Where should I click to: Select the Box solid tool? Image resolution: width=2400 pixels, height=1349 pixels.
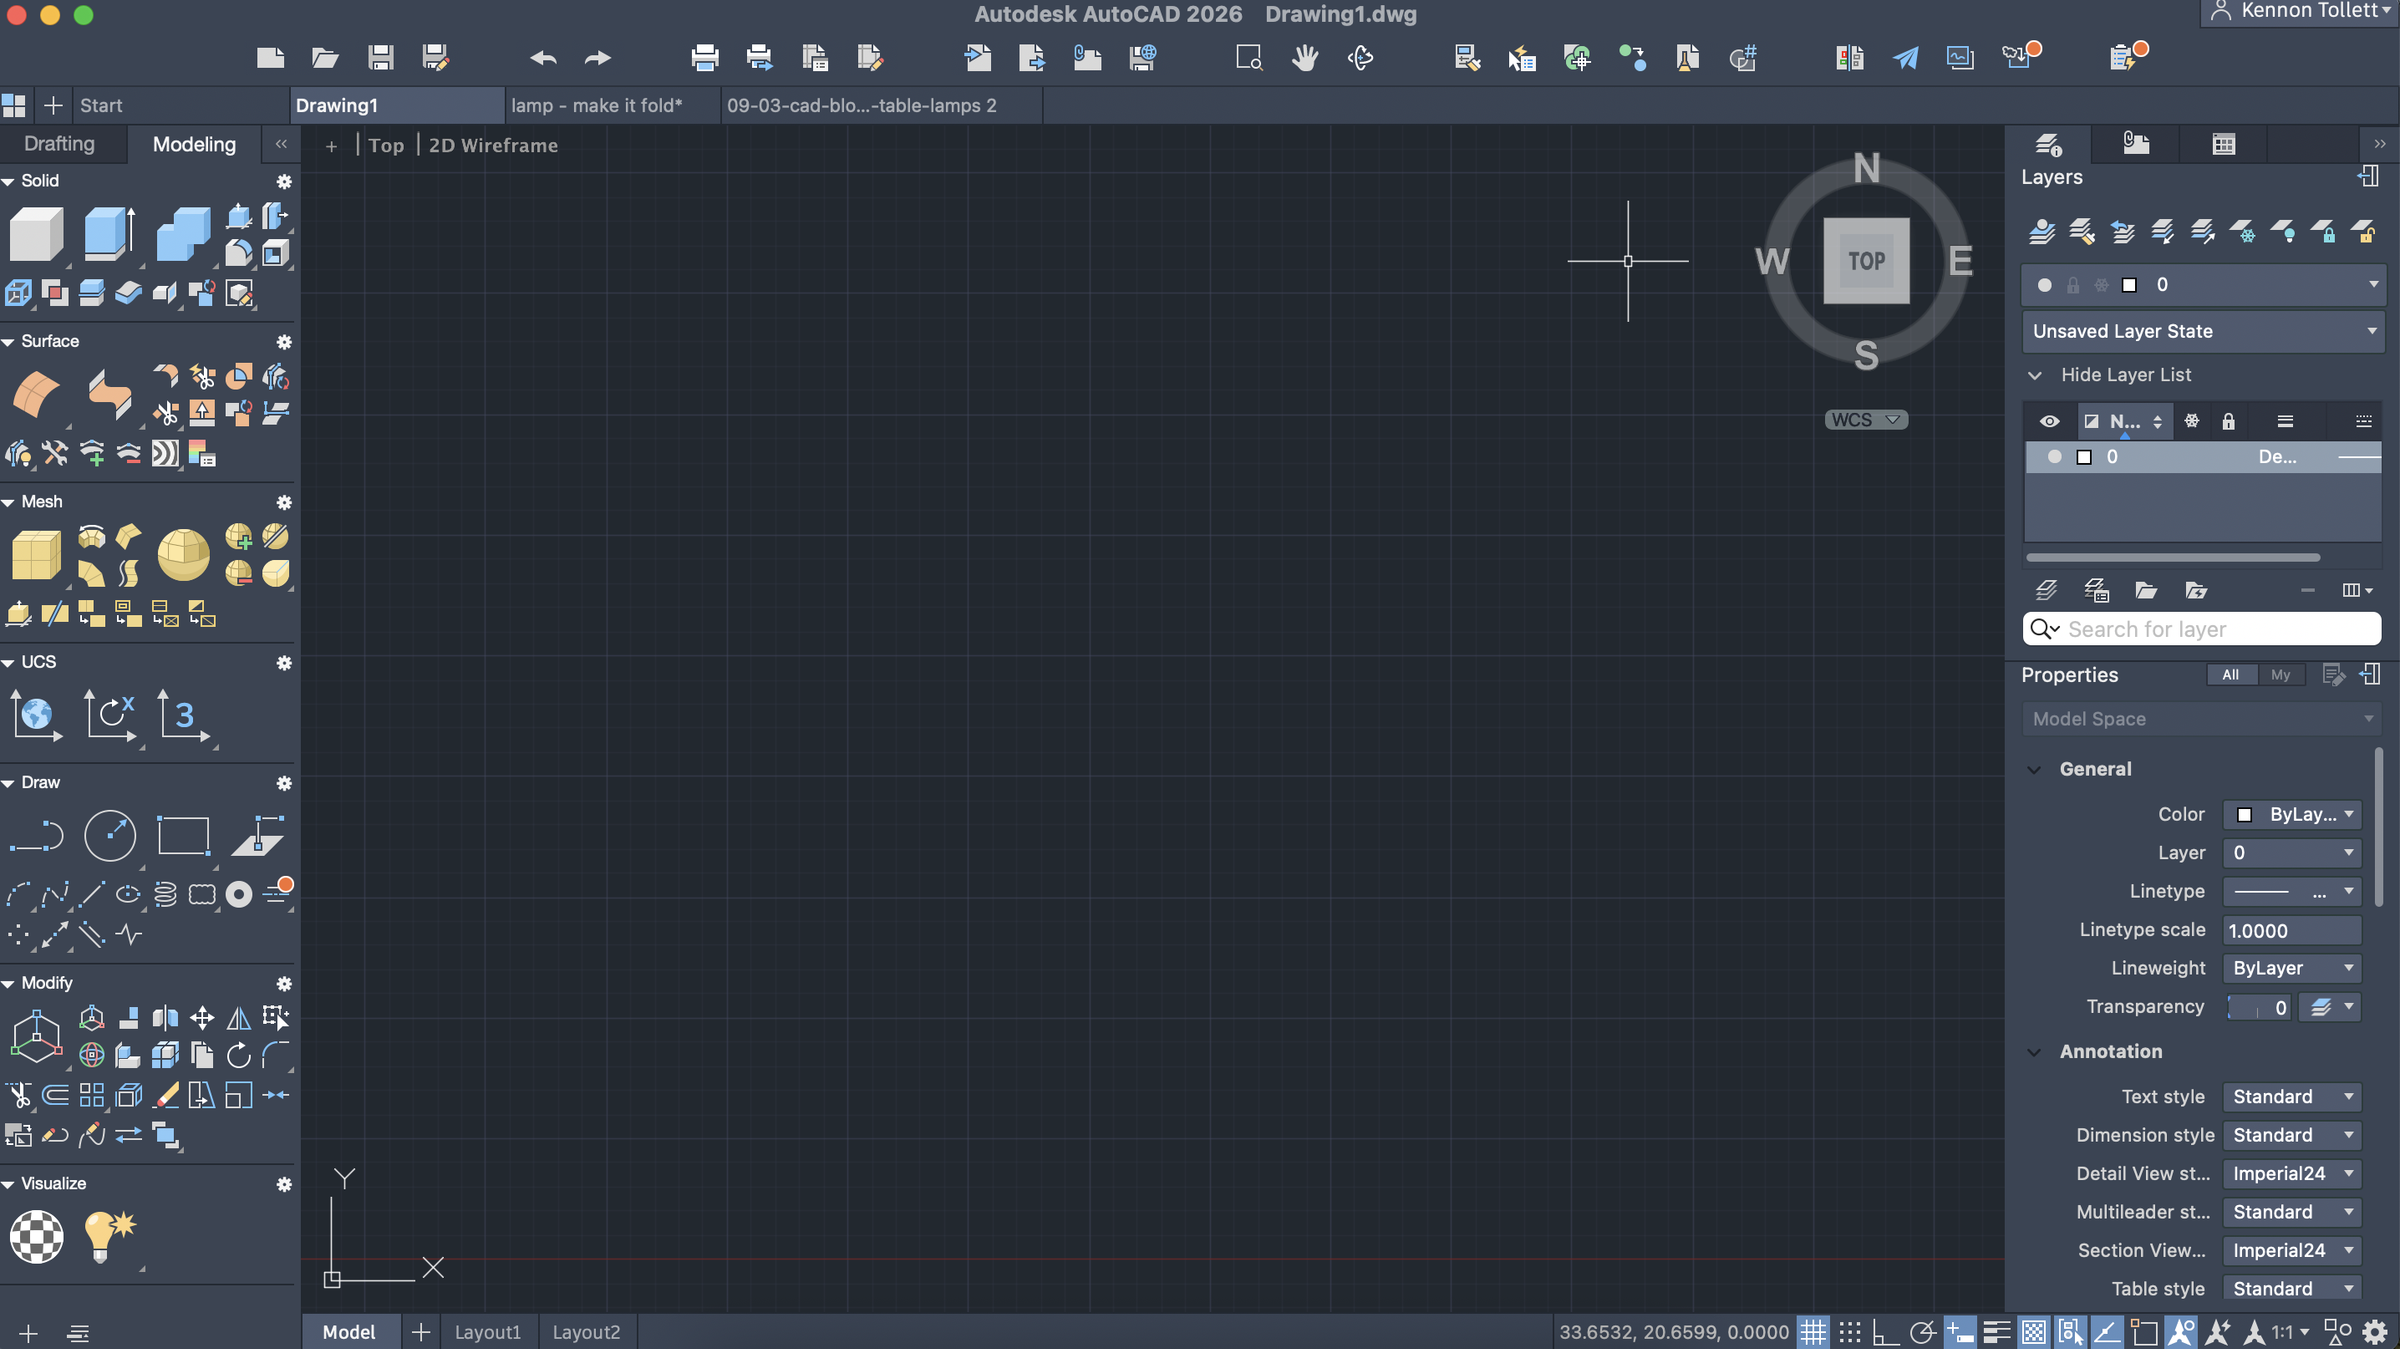coord(36,234)
